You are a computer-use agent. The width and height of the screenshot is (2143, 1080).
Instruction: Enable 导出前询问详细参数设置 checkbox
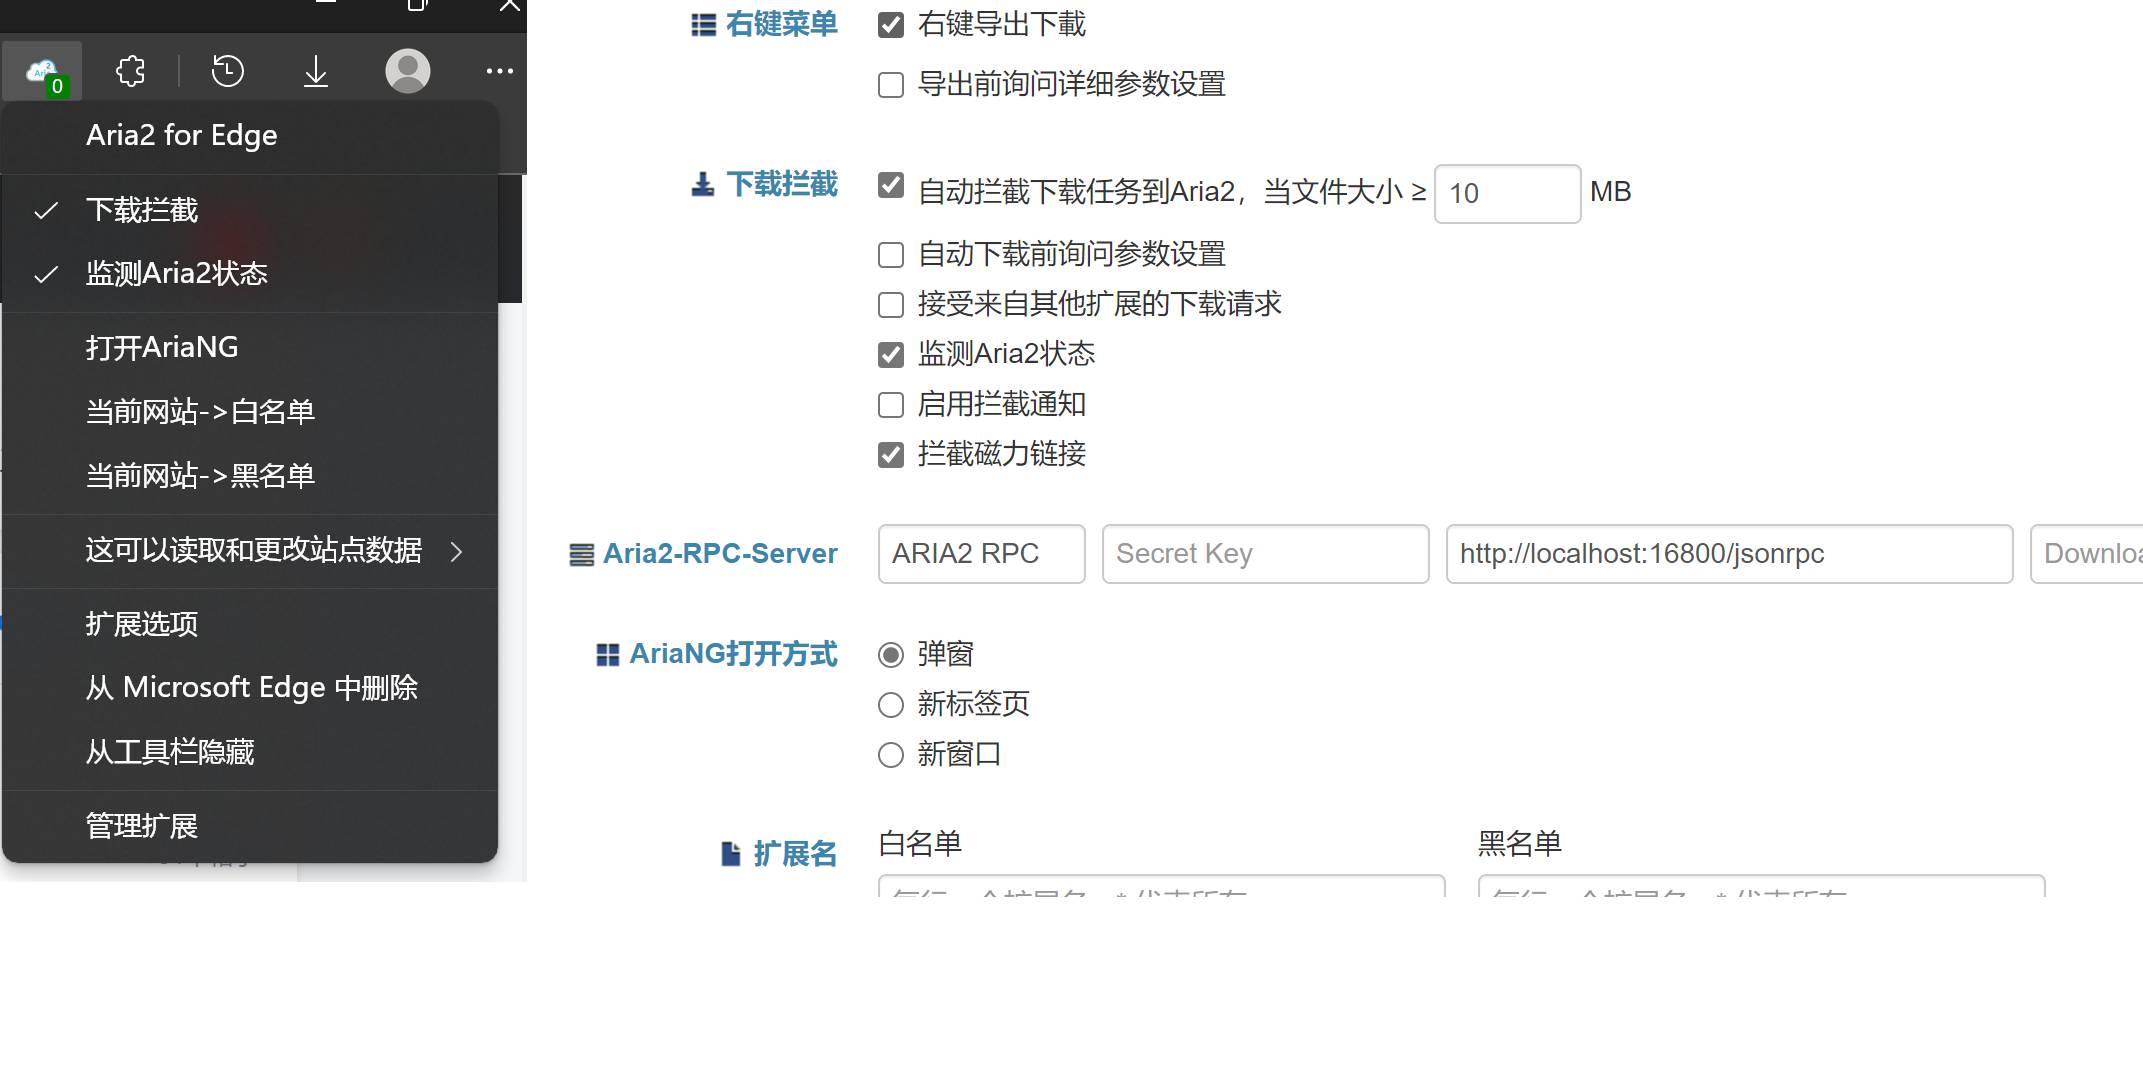pyautogui.click(x=890, y=85)
